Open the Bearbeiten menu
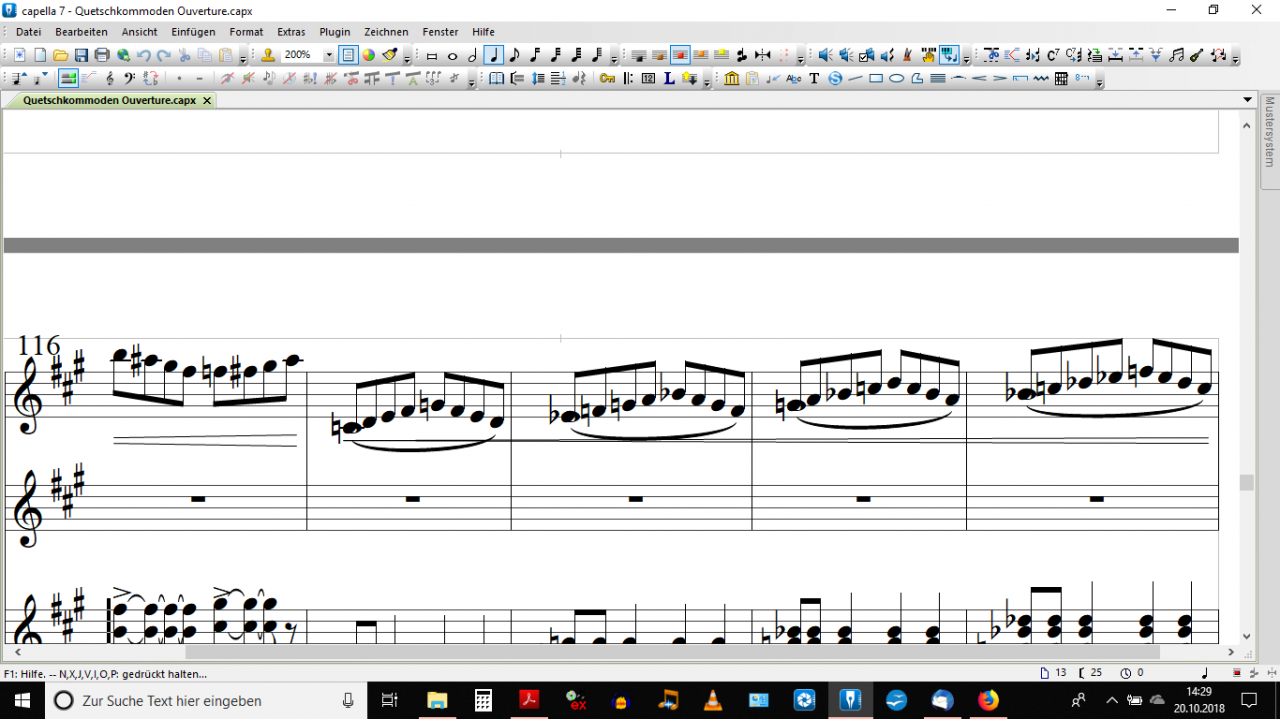 pos(81,32)
